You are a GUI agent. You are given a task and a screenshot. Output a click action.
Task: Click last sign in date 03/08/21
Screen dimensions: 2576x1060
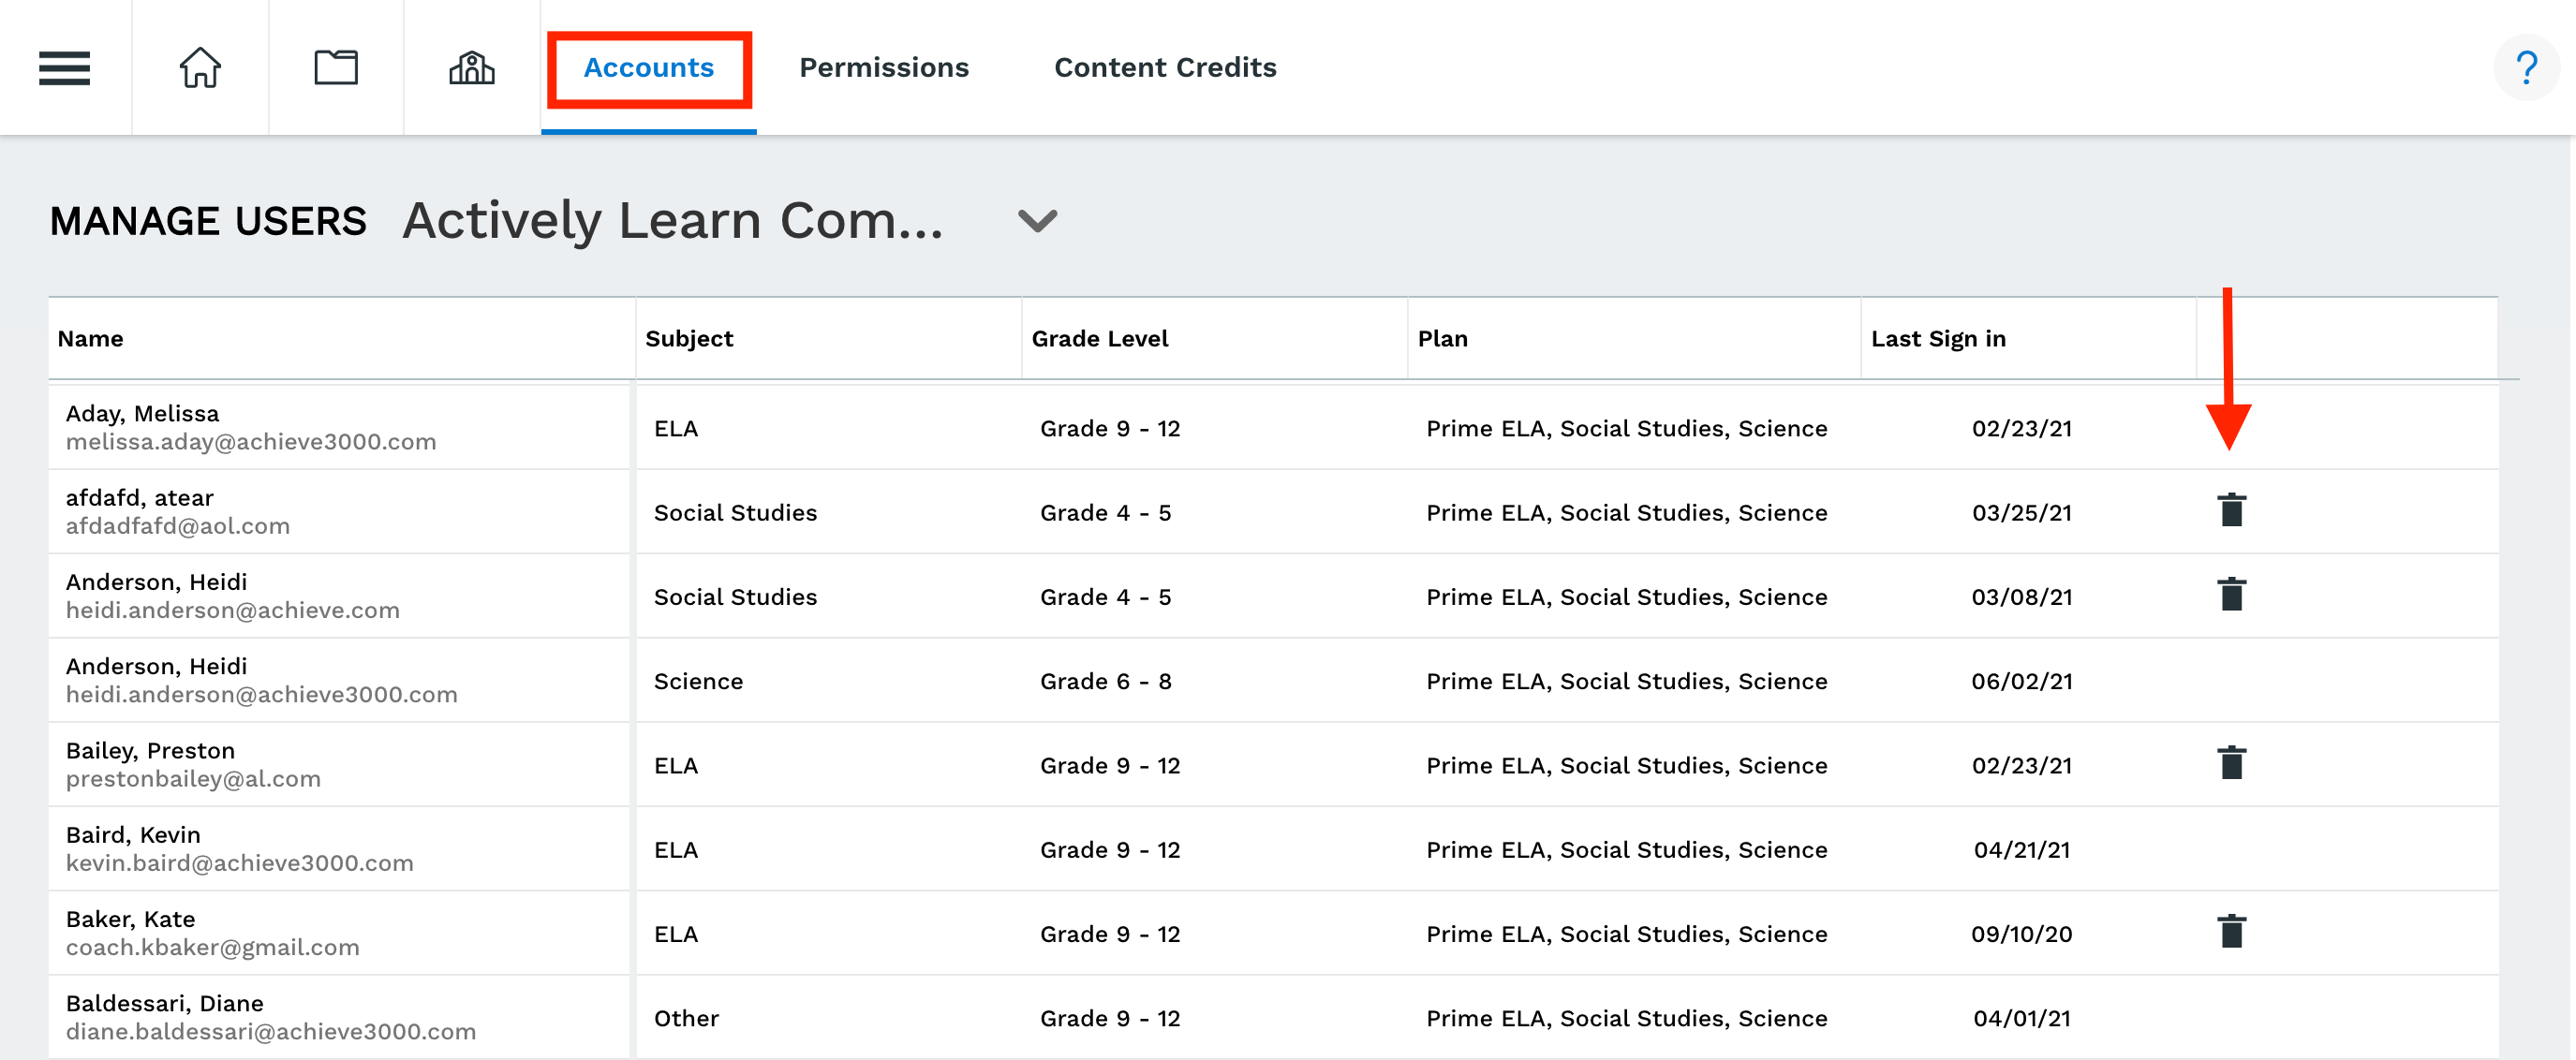[x=2022, y=597]
